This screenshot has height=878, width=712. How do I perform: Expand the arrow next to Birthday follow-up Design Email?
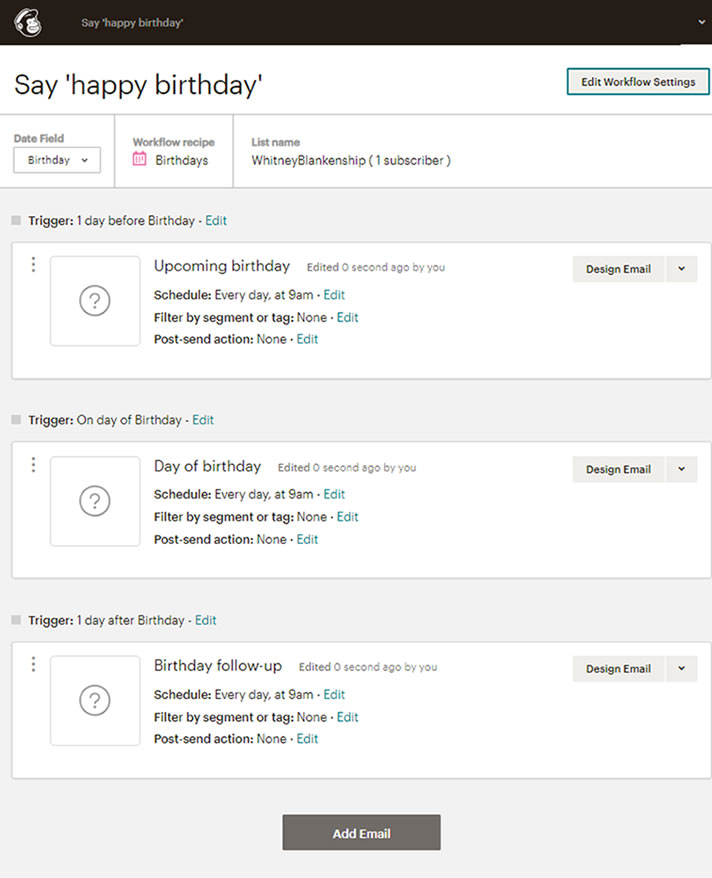[681, 669]
